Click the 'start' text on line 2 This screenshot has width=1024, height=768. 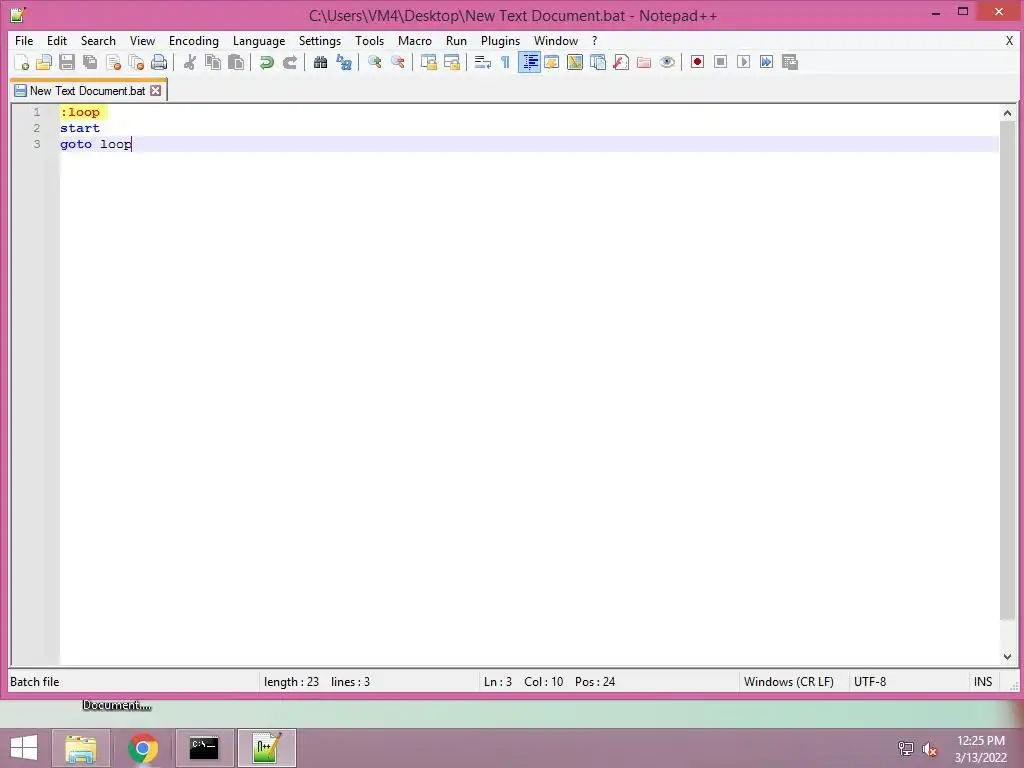coord(80,128)
